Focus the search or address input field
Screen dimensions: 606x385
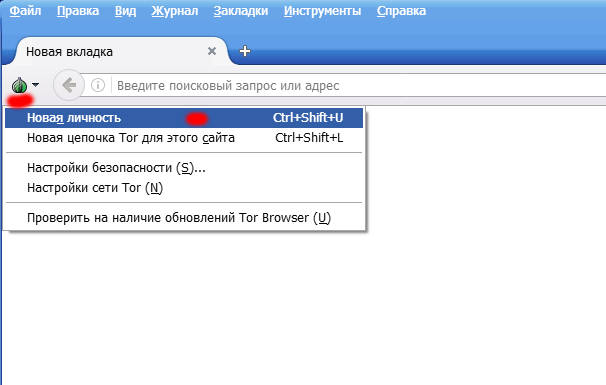(x=359, y=85)
